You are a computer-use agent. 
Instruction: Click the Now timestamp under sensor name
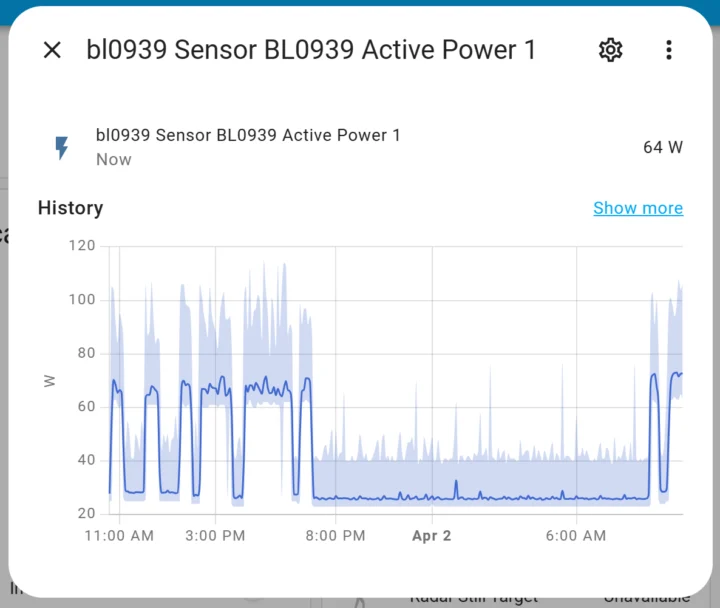coord(114,159)
